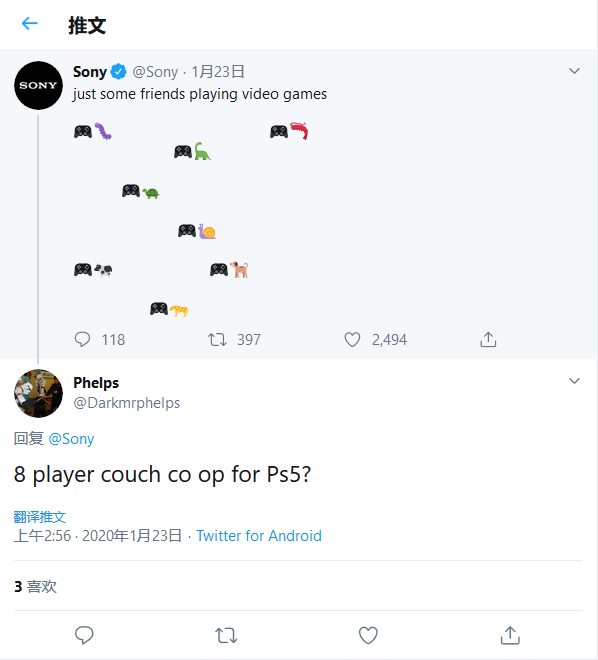This screenshot has height=660, width=598.
Task: Share Phelps' reply via the bottom share icon
Action: (x=510, y=635)
